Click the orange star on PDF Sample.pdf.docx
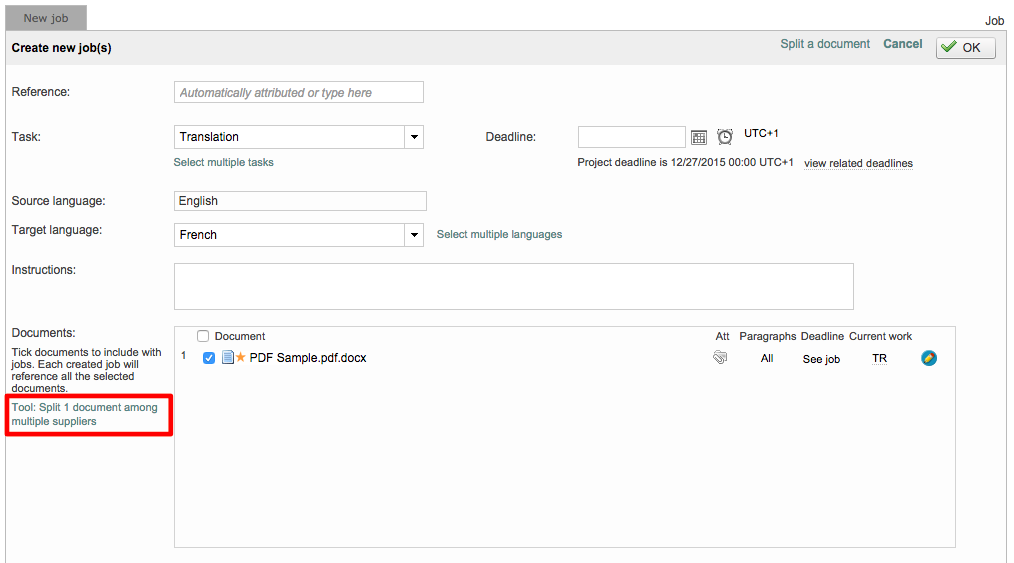1014x563 pixels. 241,358
